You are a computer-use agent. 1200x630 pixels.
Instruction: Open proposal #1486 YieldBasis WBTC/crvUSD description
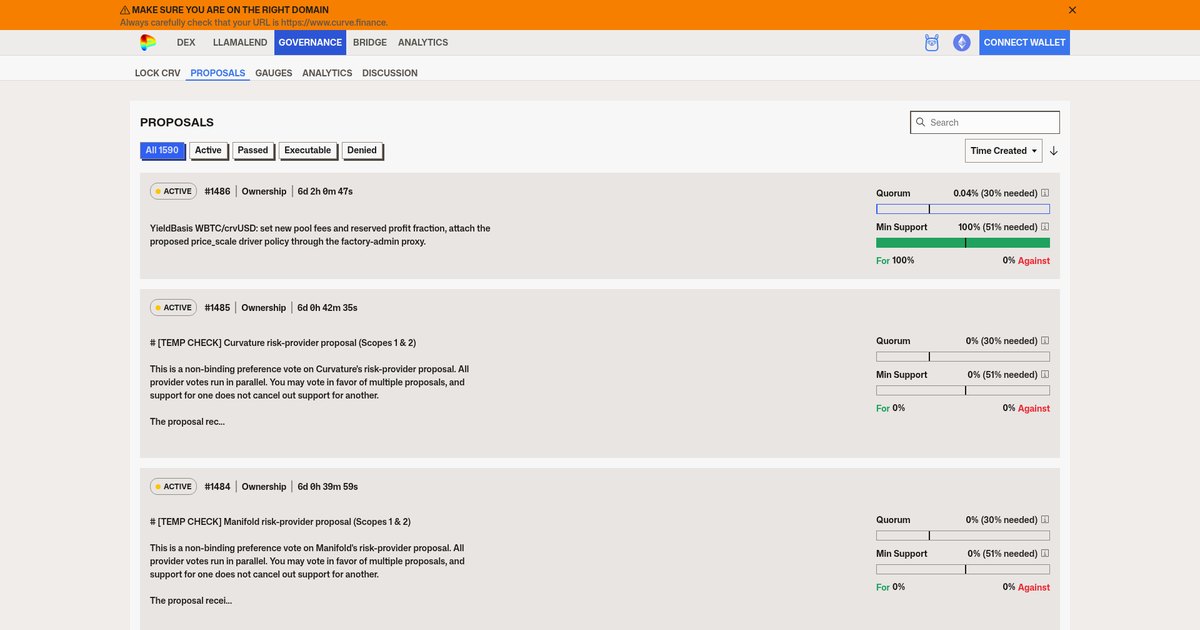pos(320,235)
